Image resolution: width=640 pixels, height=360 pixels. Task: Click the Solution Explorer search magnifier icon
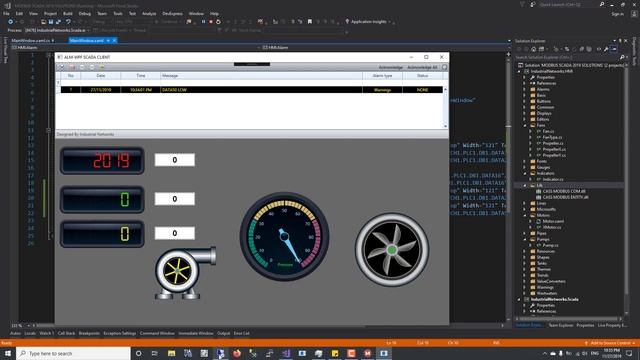click(622, 57)
